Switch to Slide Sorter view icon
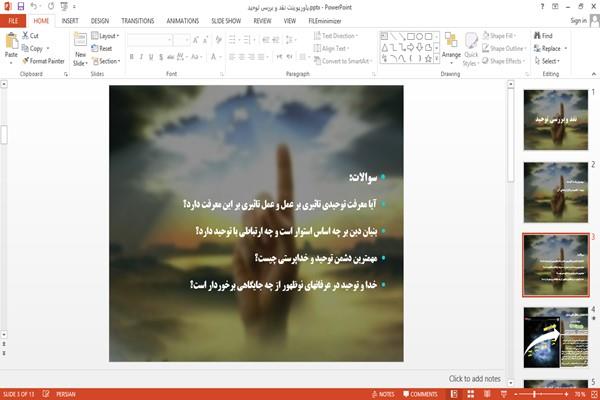 click(x=471, y=394)
